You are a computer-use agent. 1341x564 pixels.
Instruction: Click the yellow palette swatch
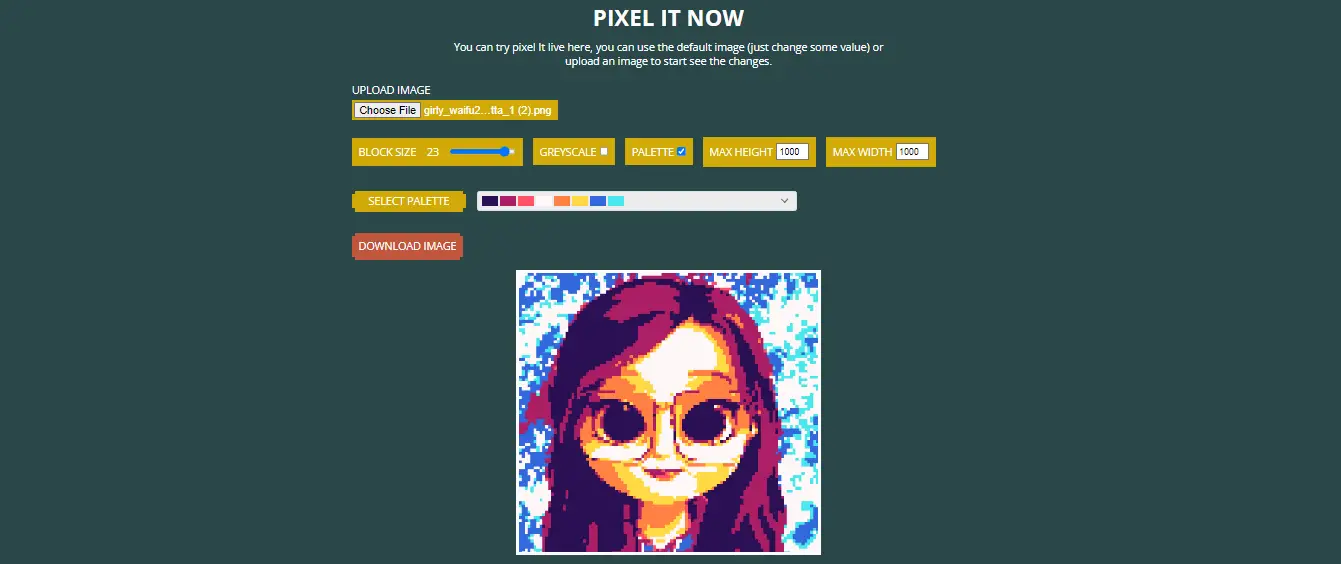[x=580, y=201]
